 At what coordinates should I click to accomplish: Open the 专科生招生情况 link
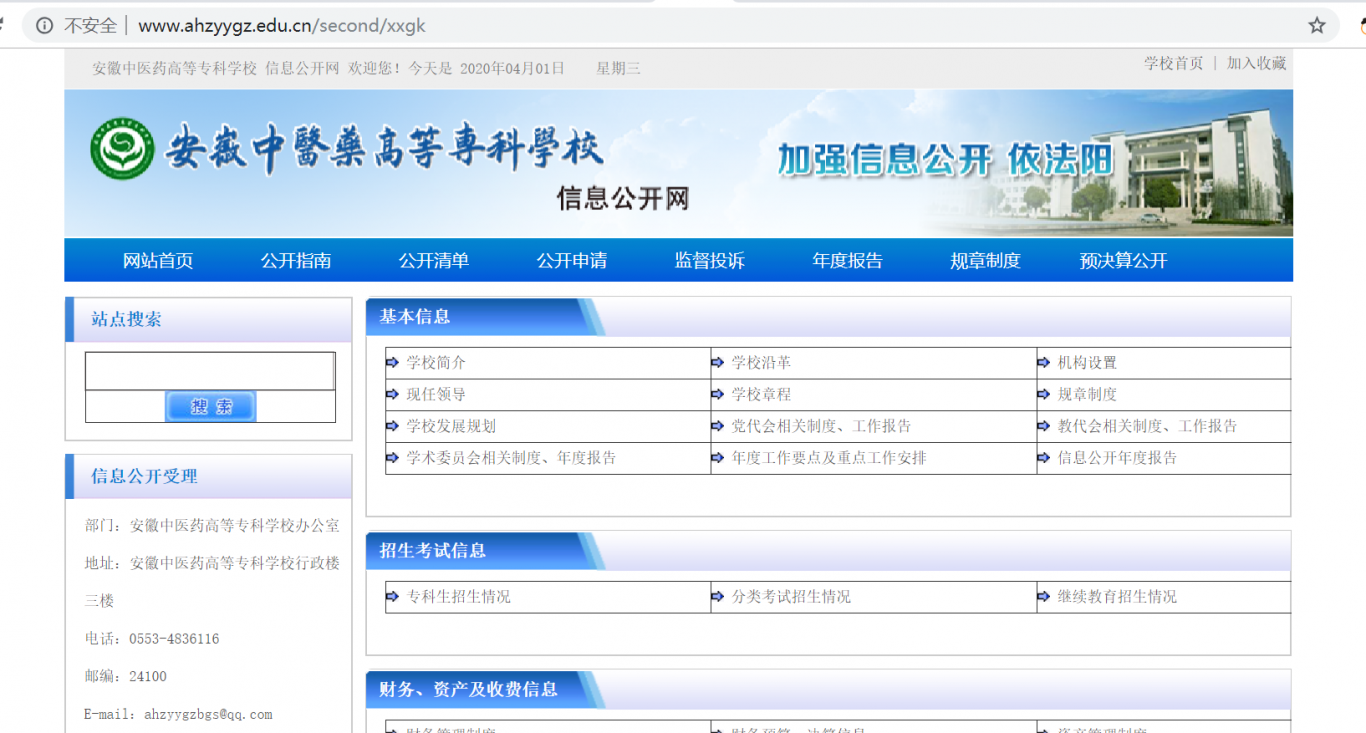(458, 598)
